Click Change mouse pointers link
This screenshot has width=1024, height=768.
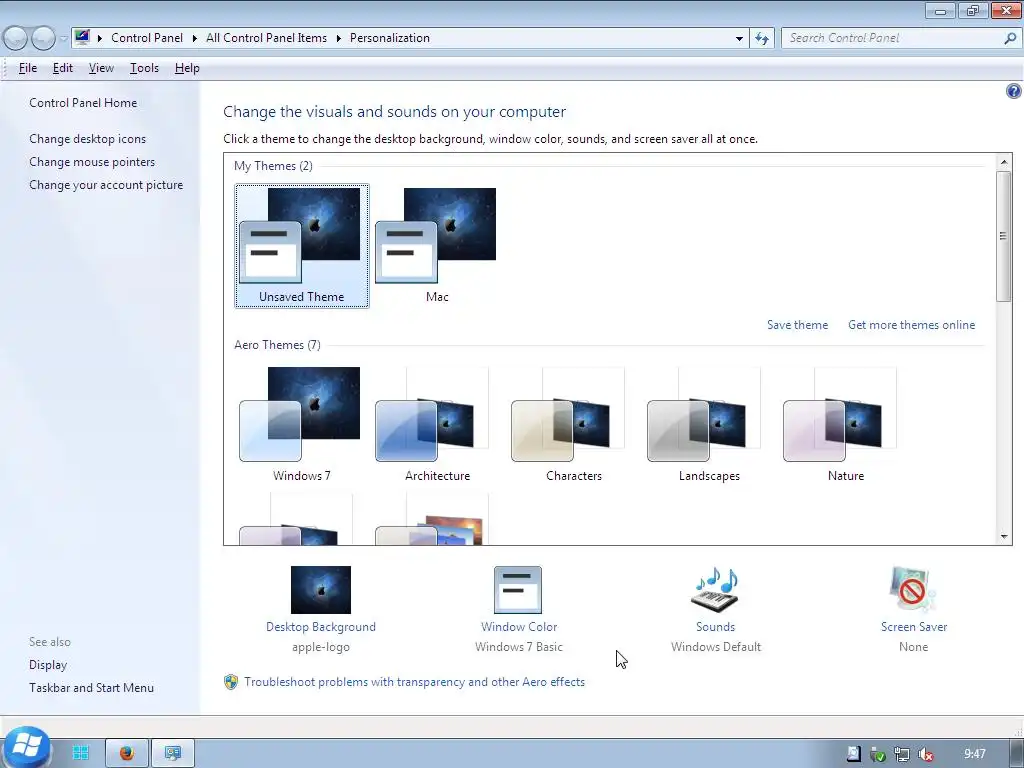click(92, 161)
